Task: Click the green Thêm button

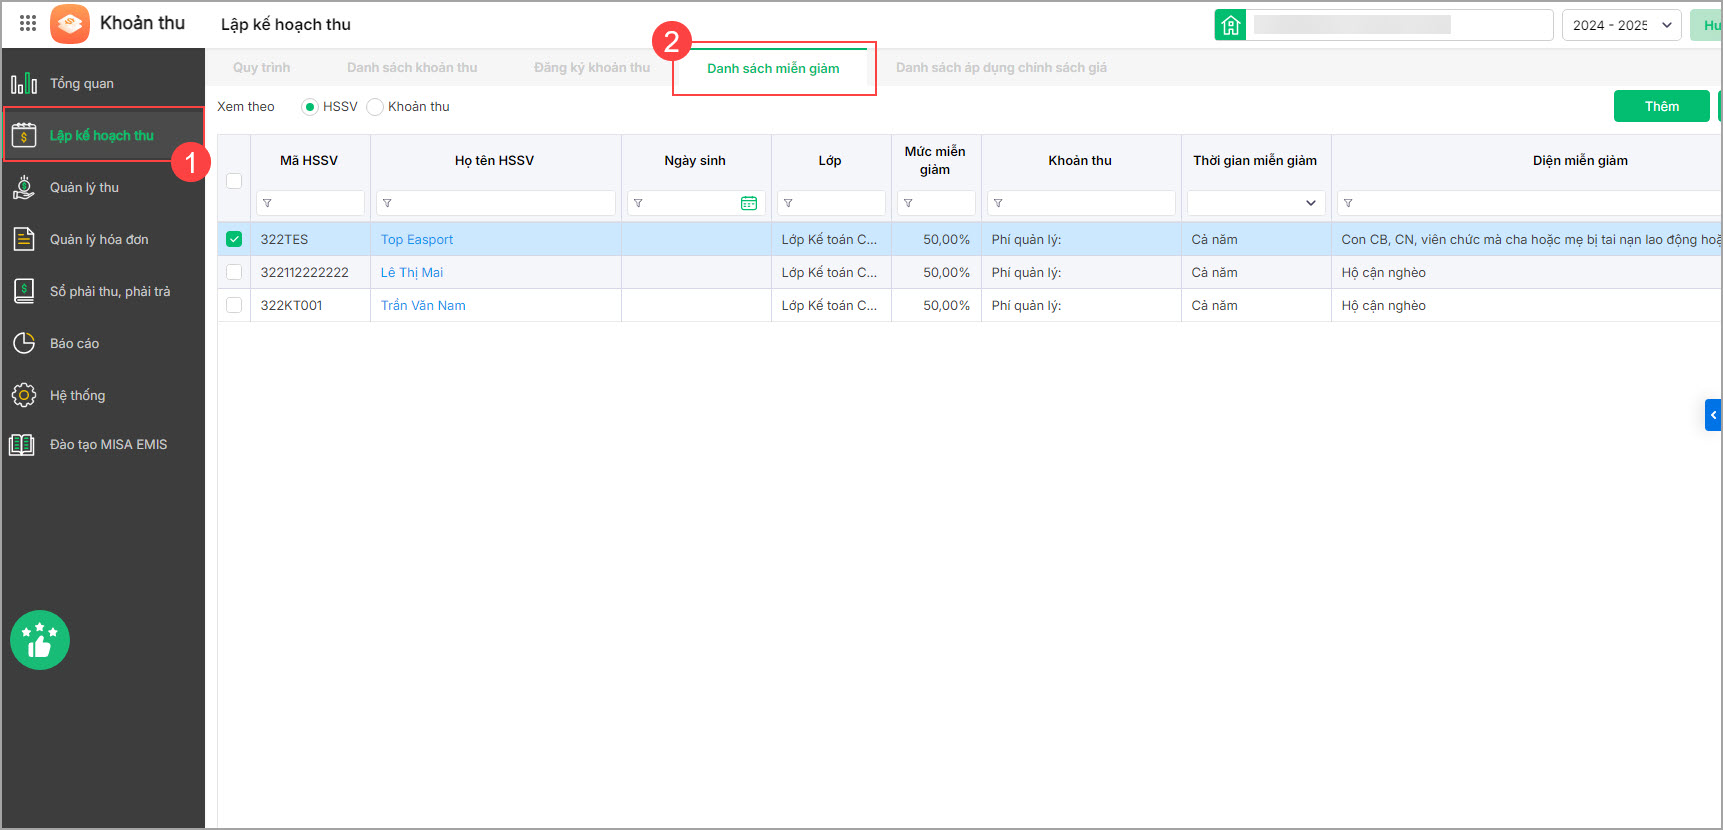Action: click(1661, 106)
